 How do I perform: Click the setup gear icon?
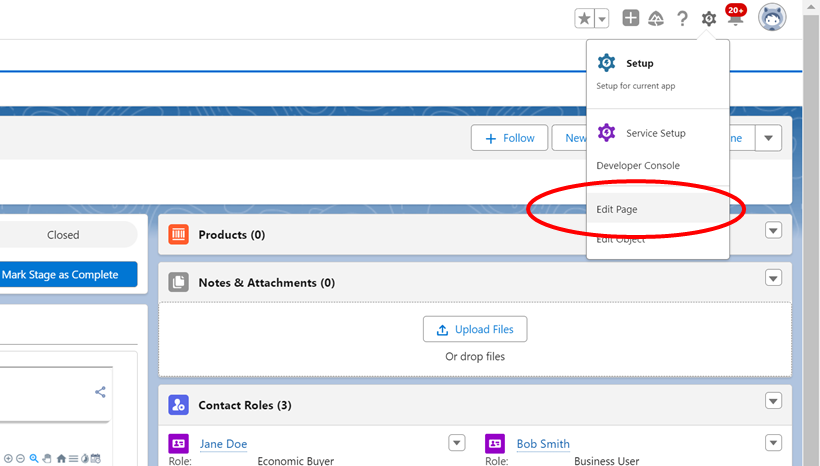[709, 18]
